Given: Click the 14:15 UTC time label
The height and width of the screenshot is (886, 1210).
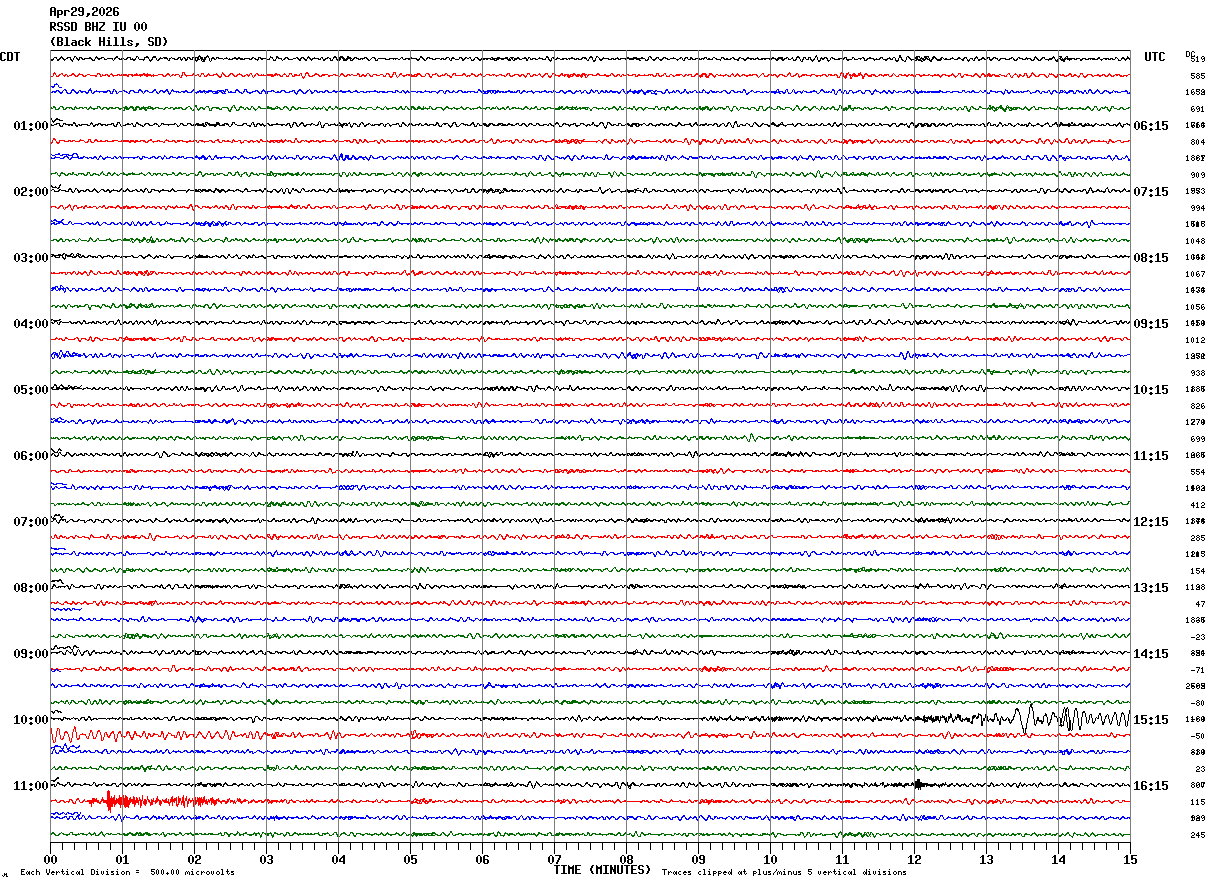Looking at the screenshot, I should [1151, 654].
